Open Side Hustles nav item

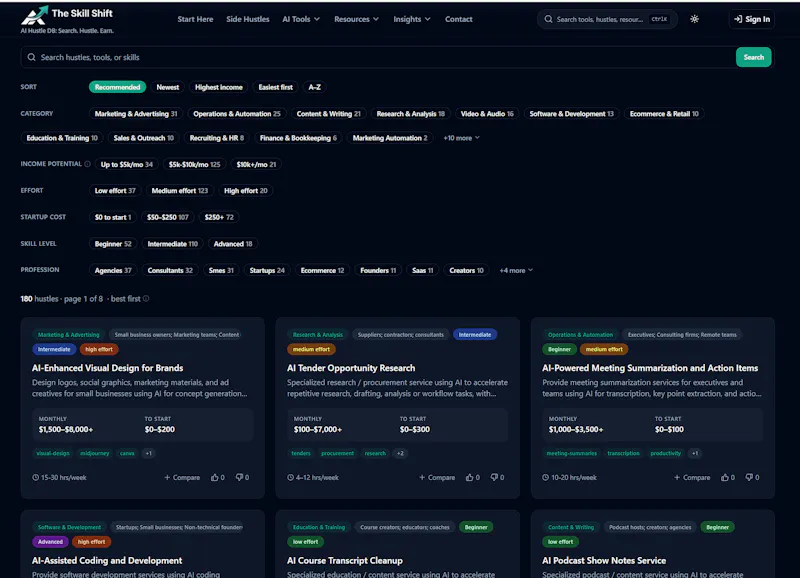pyautogui.click(x=247, y=19)
